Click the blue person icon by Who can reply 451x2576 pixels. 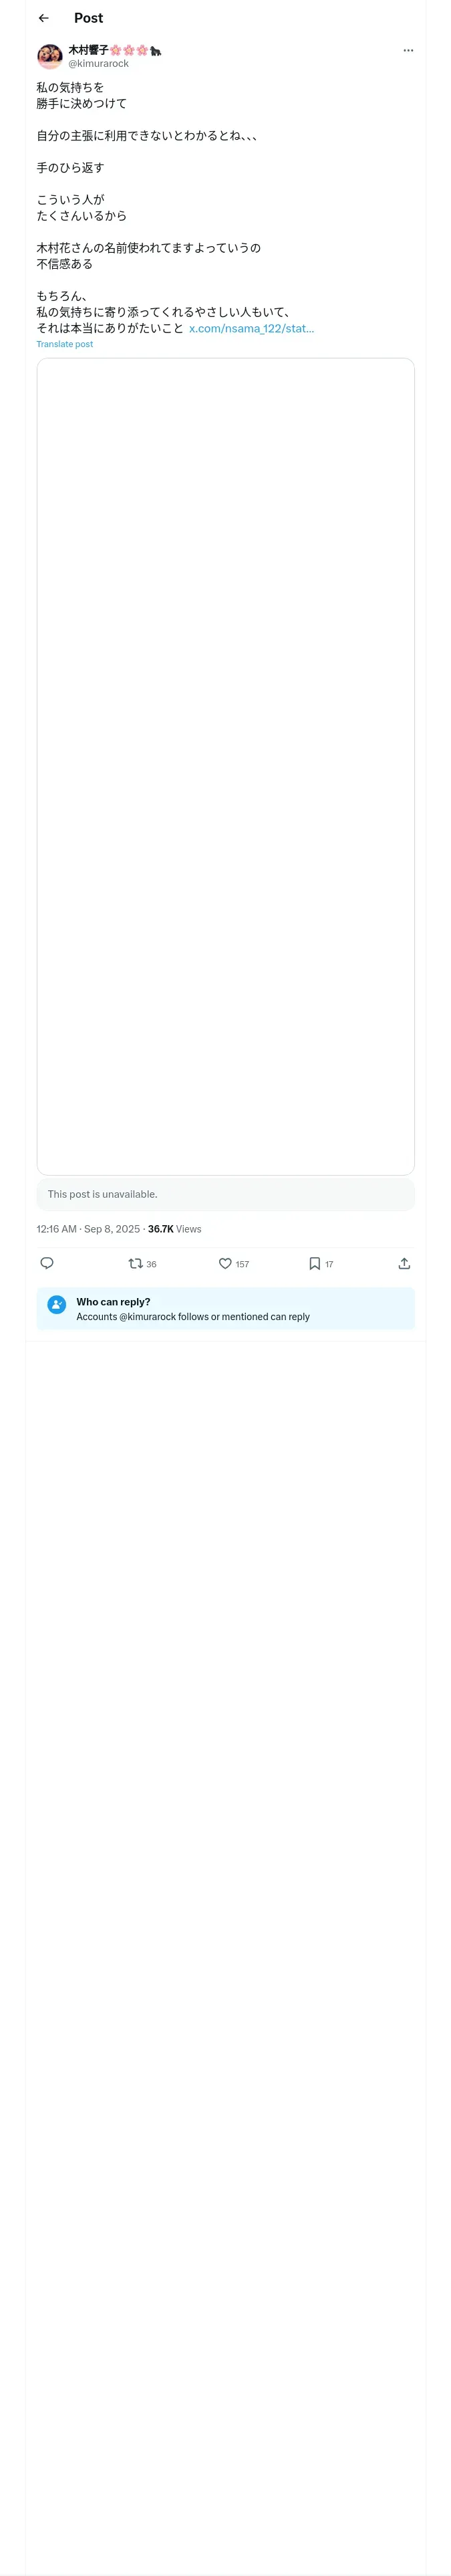(57, 1304)
